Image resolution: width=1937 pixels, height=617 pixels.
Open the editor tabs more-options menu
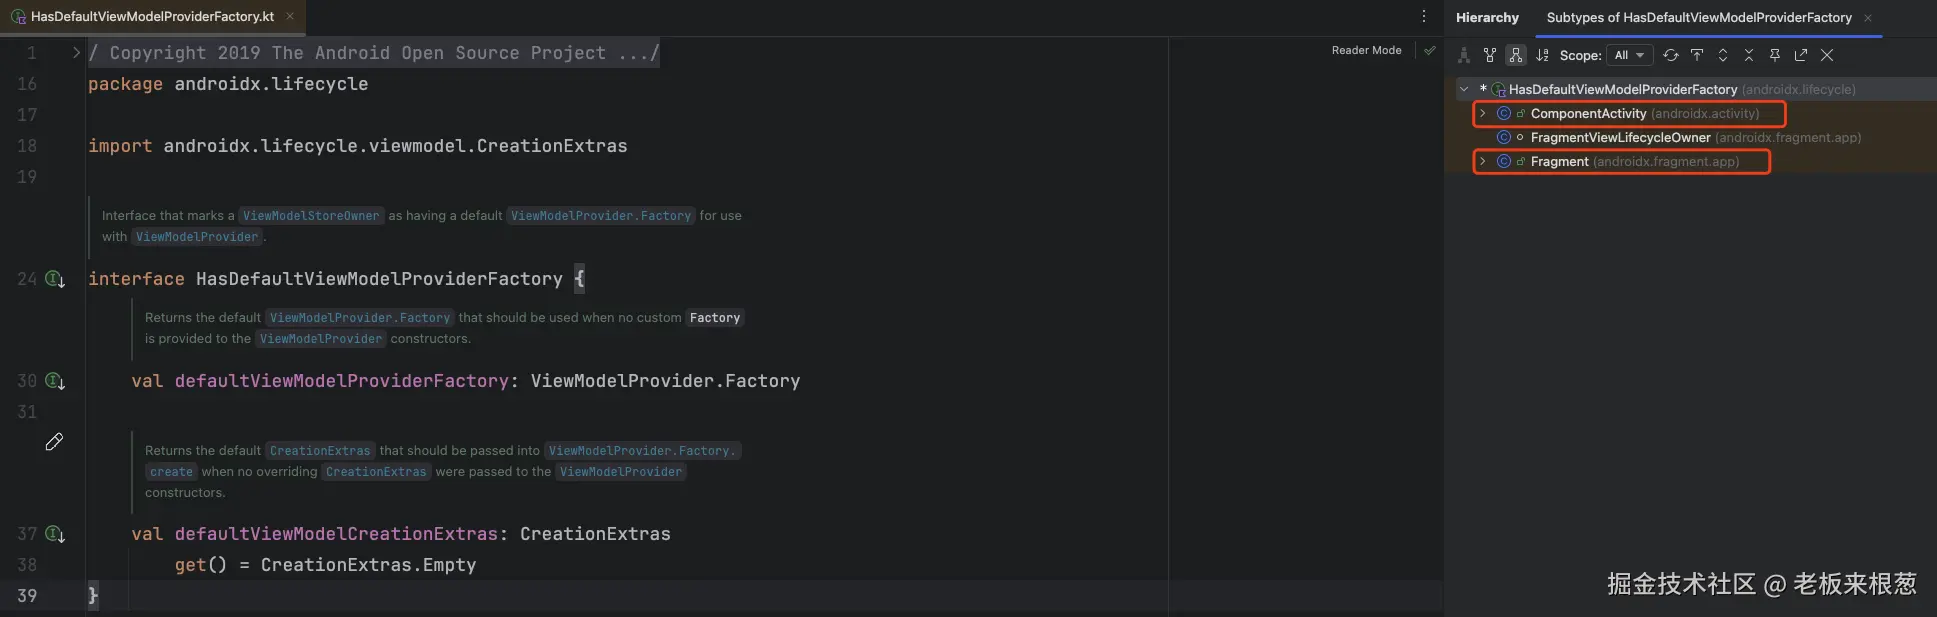tap(1424, 17)
